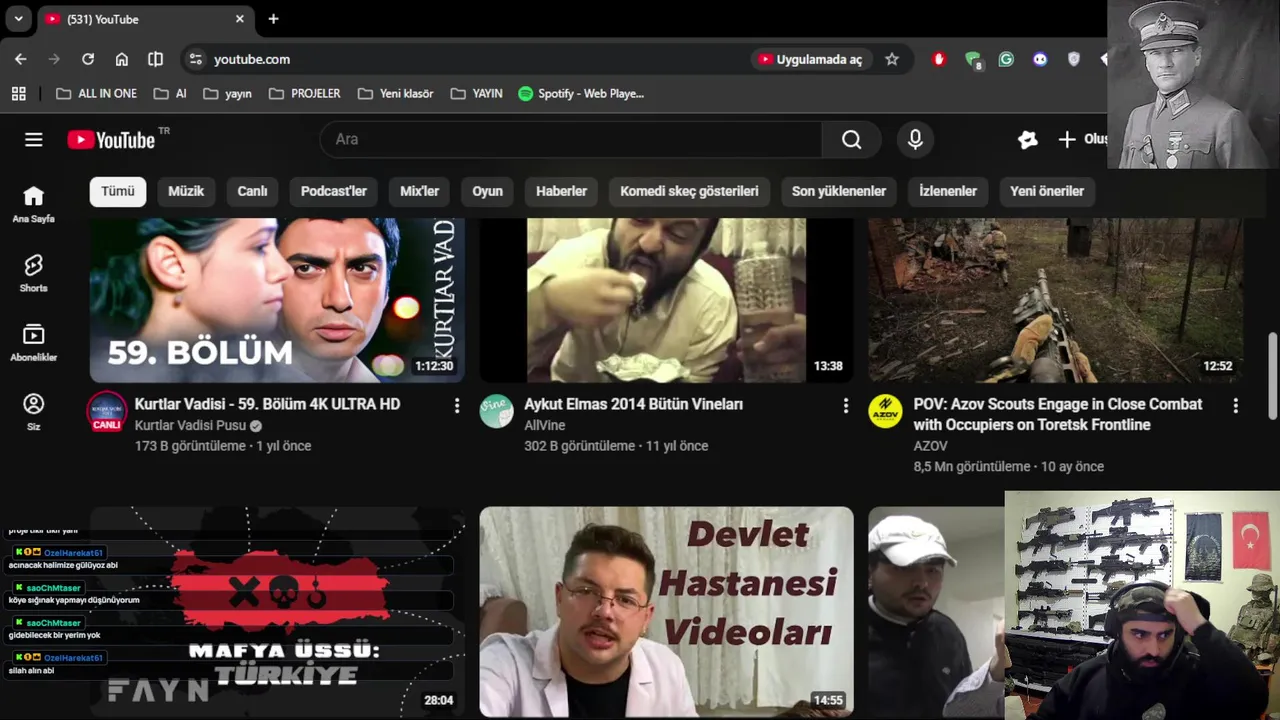Open Yeni klasör bookmark folder
The width and height of the screenshot is (1280, 720).
[396, 93]
